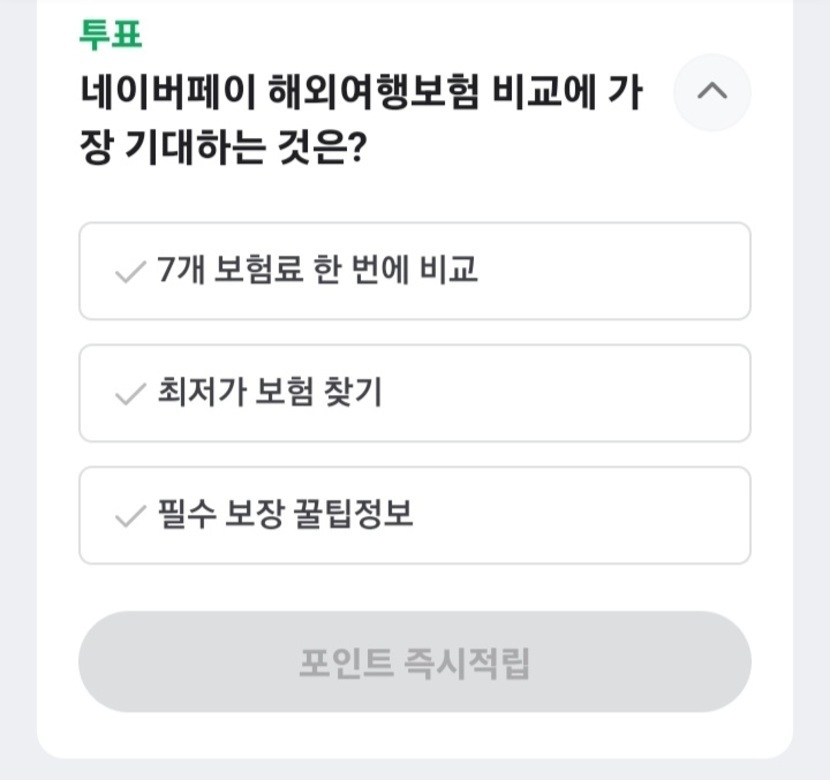Click the check mark icon beside 7개 보험료 한 번에 비교
Image resolution: width=830 pixels, height=780 pixels.
(131, 272)
